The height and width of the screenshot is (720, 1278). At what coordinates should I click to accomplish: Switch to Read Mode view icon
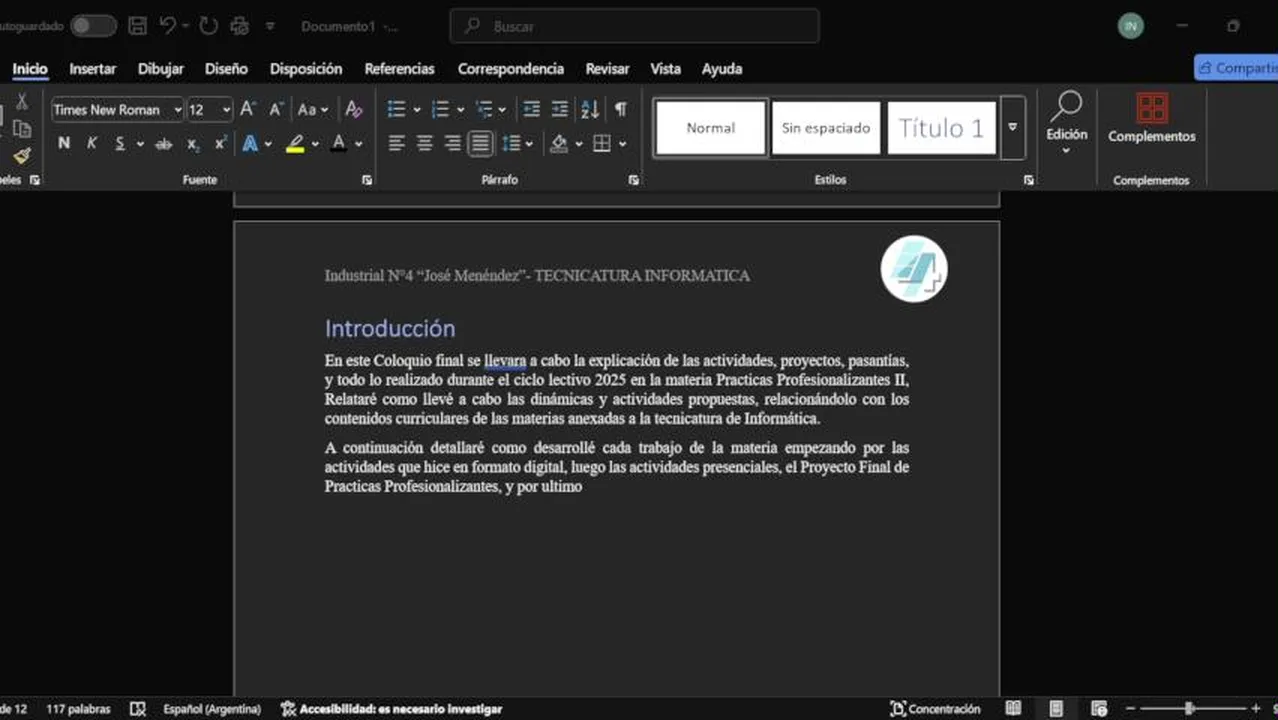click(1013, 708)
